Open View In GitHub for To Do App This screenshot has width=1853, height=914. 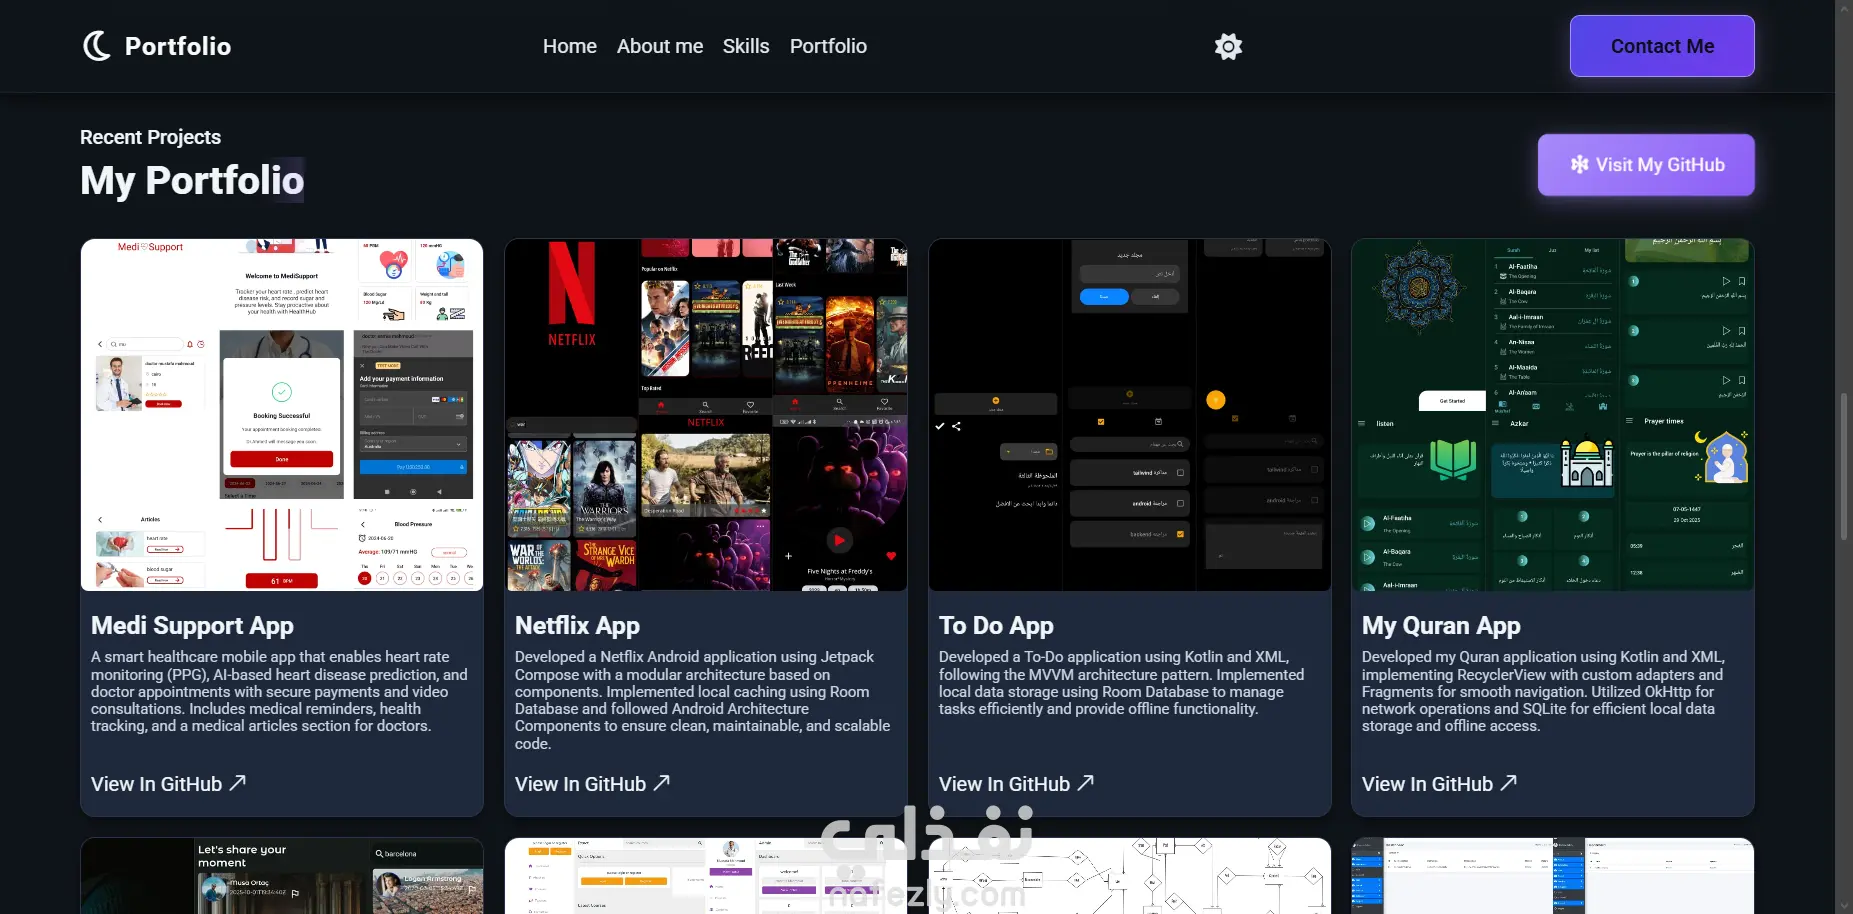point(1016,784)
